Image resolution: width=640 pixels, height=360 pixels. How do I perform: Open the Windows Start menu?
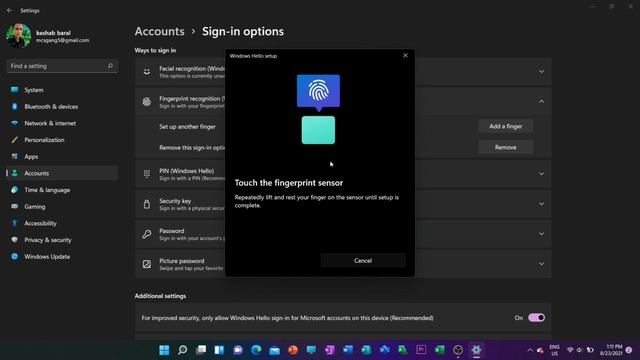point(164,350)
